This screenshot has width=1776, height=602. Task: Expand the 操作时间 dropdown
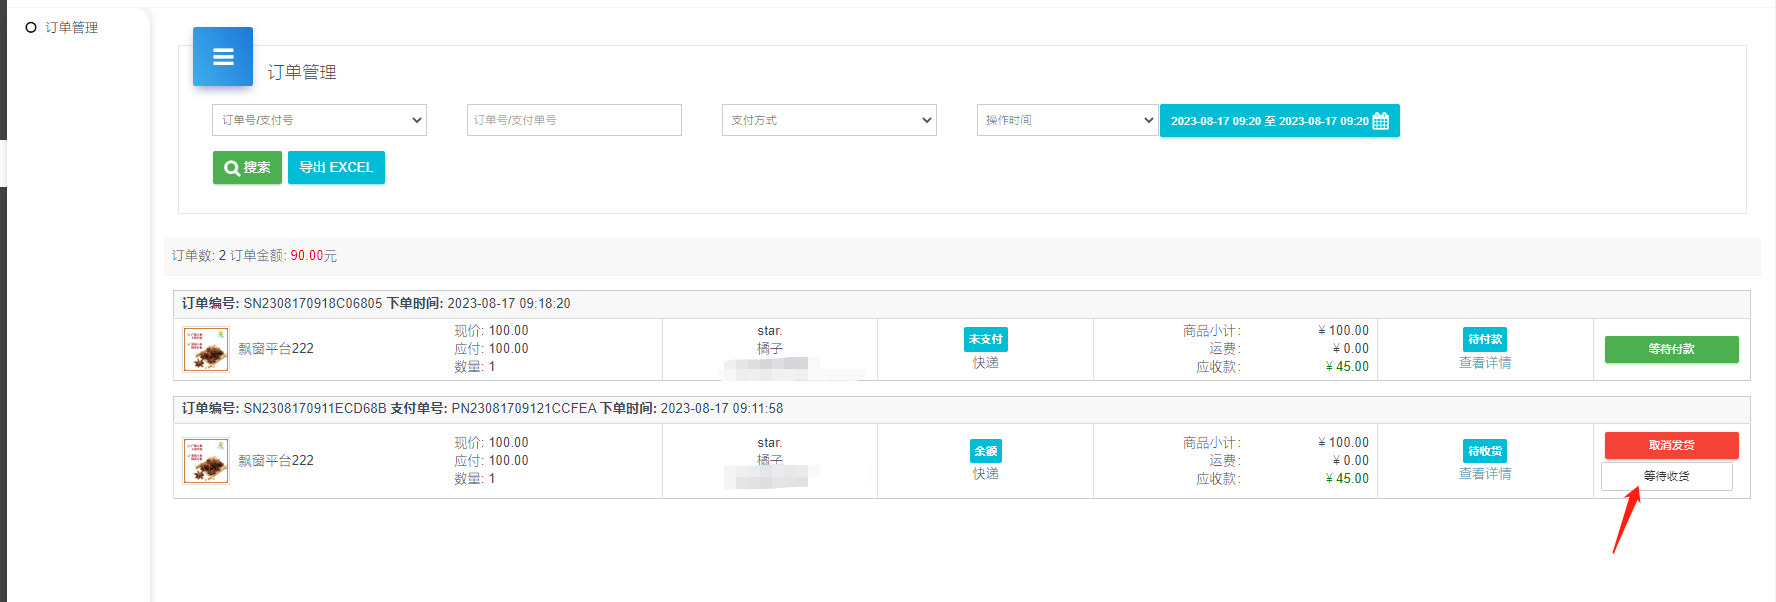[x=1067, y=120]
